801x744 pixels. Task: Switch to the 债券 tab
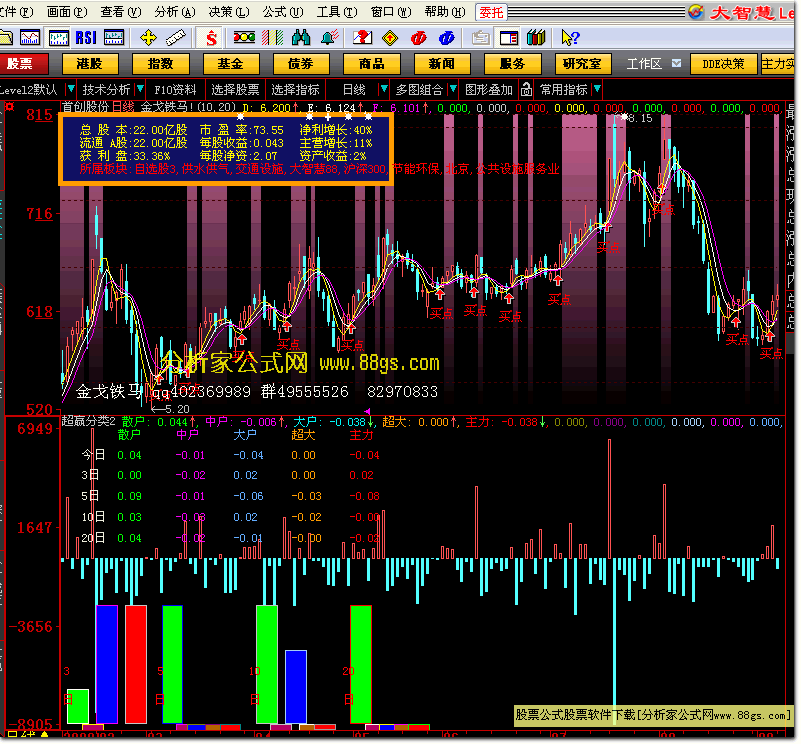(300, 64)
